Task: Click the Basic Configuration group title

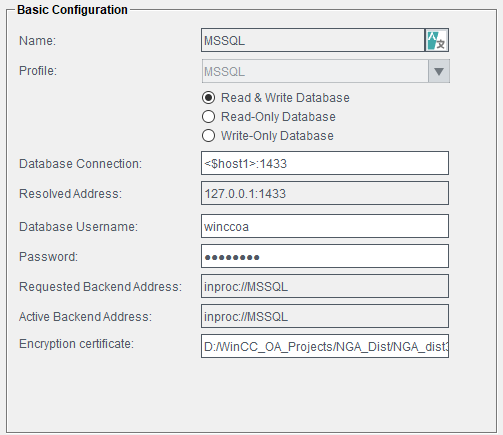Action: (72, 10)
